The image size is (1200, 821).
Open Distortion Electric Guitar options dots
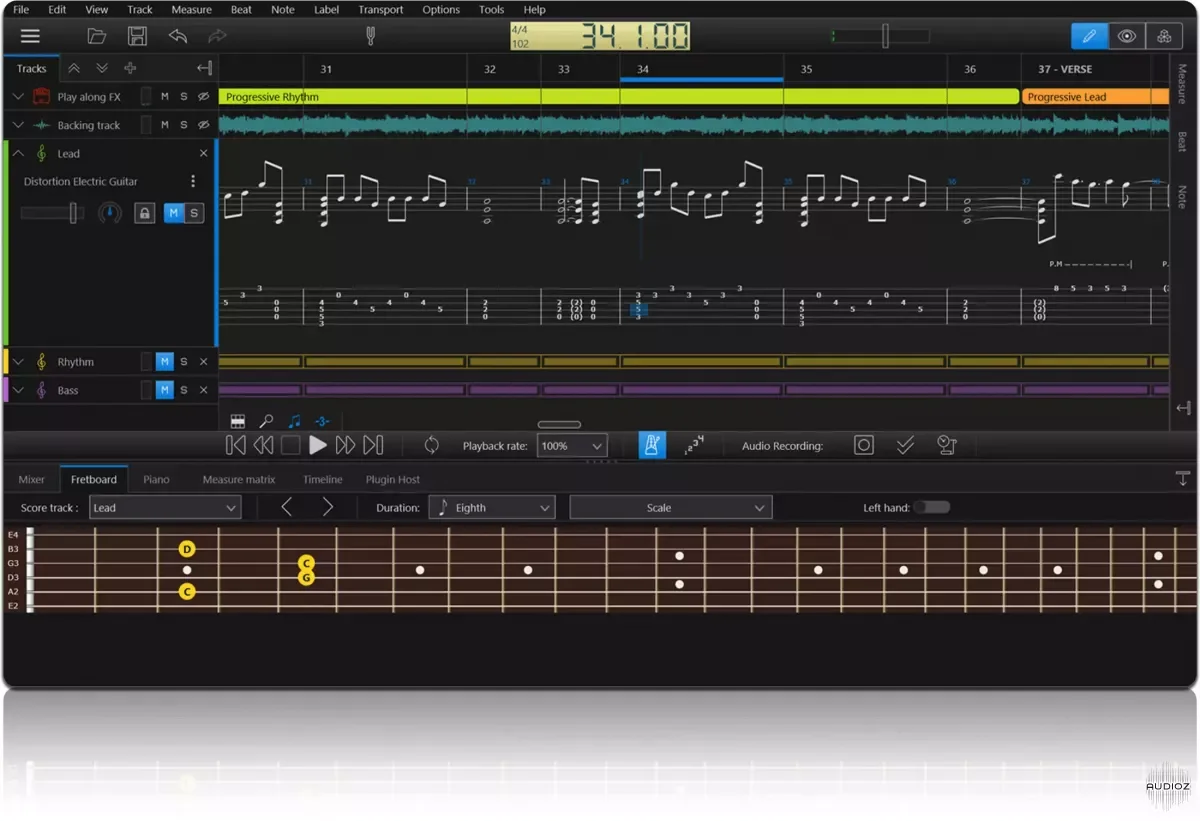click(193, 182)
